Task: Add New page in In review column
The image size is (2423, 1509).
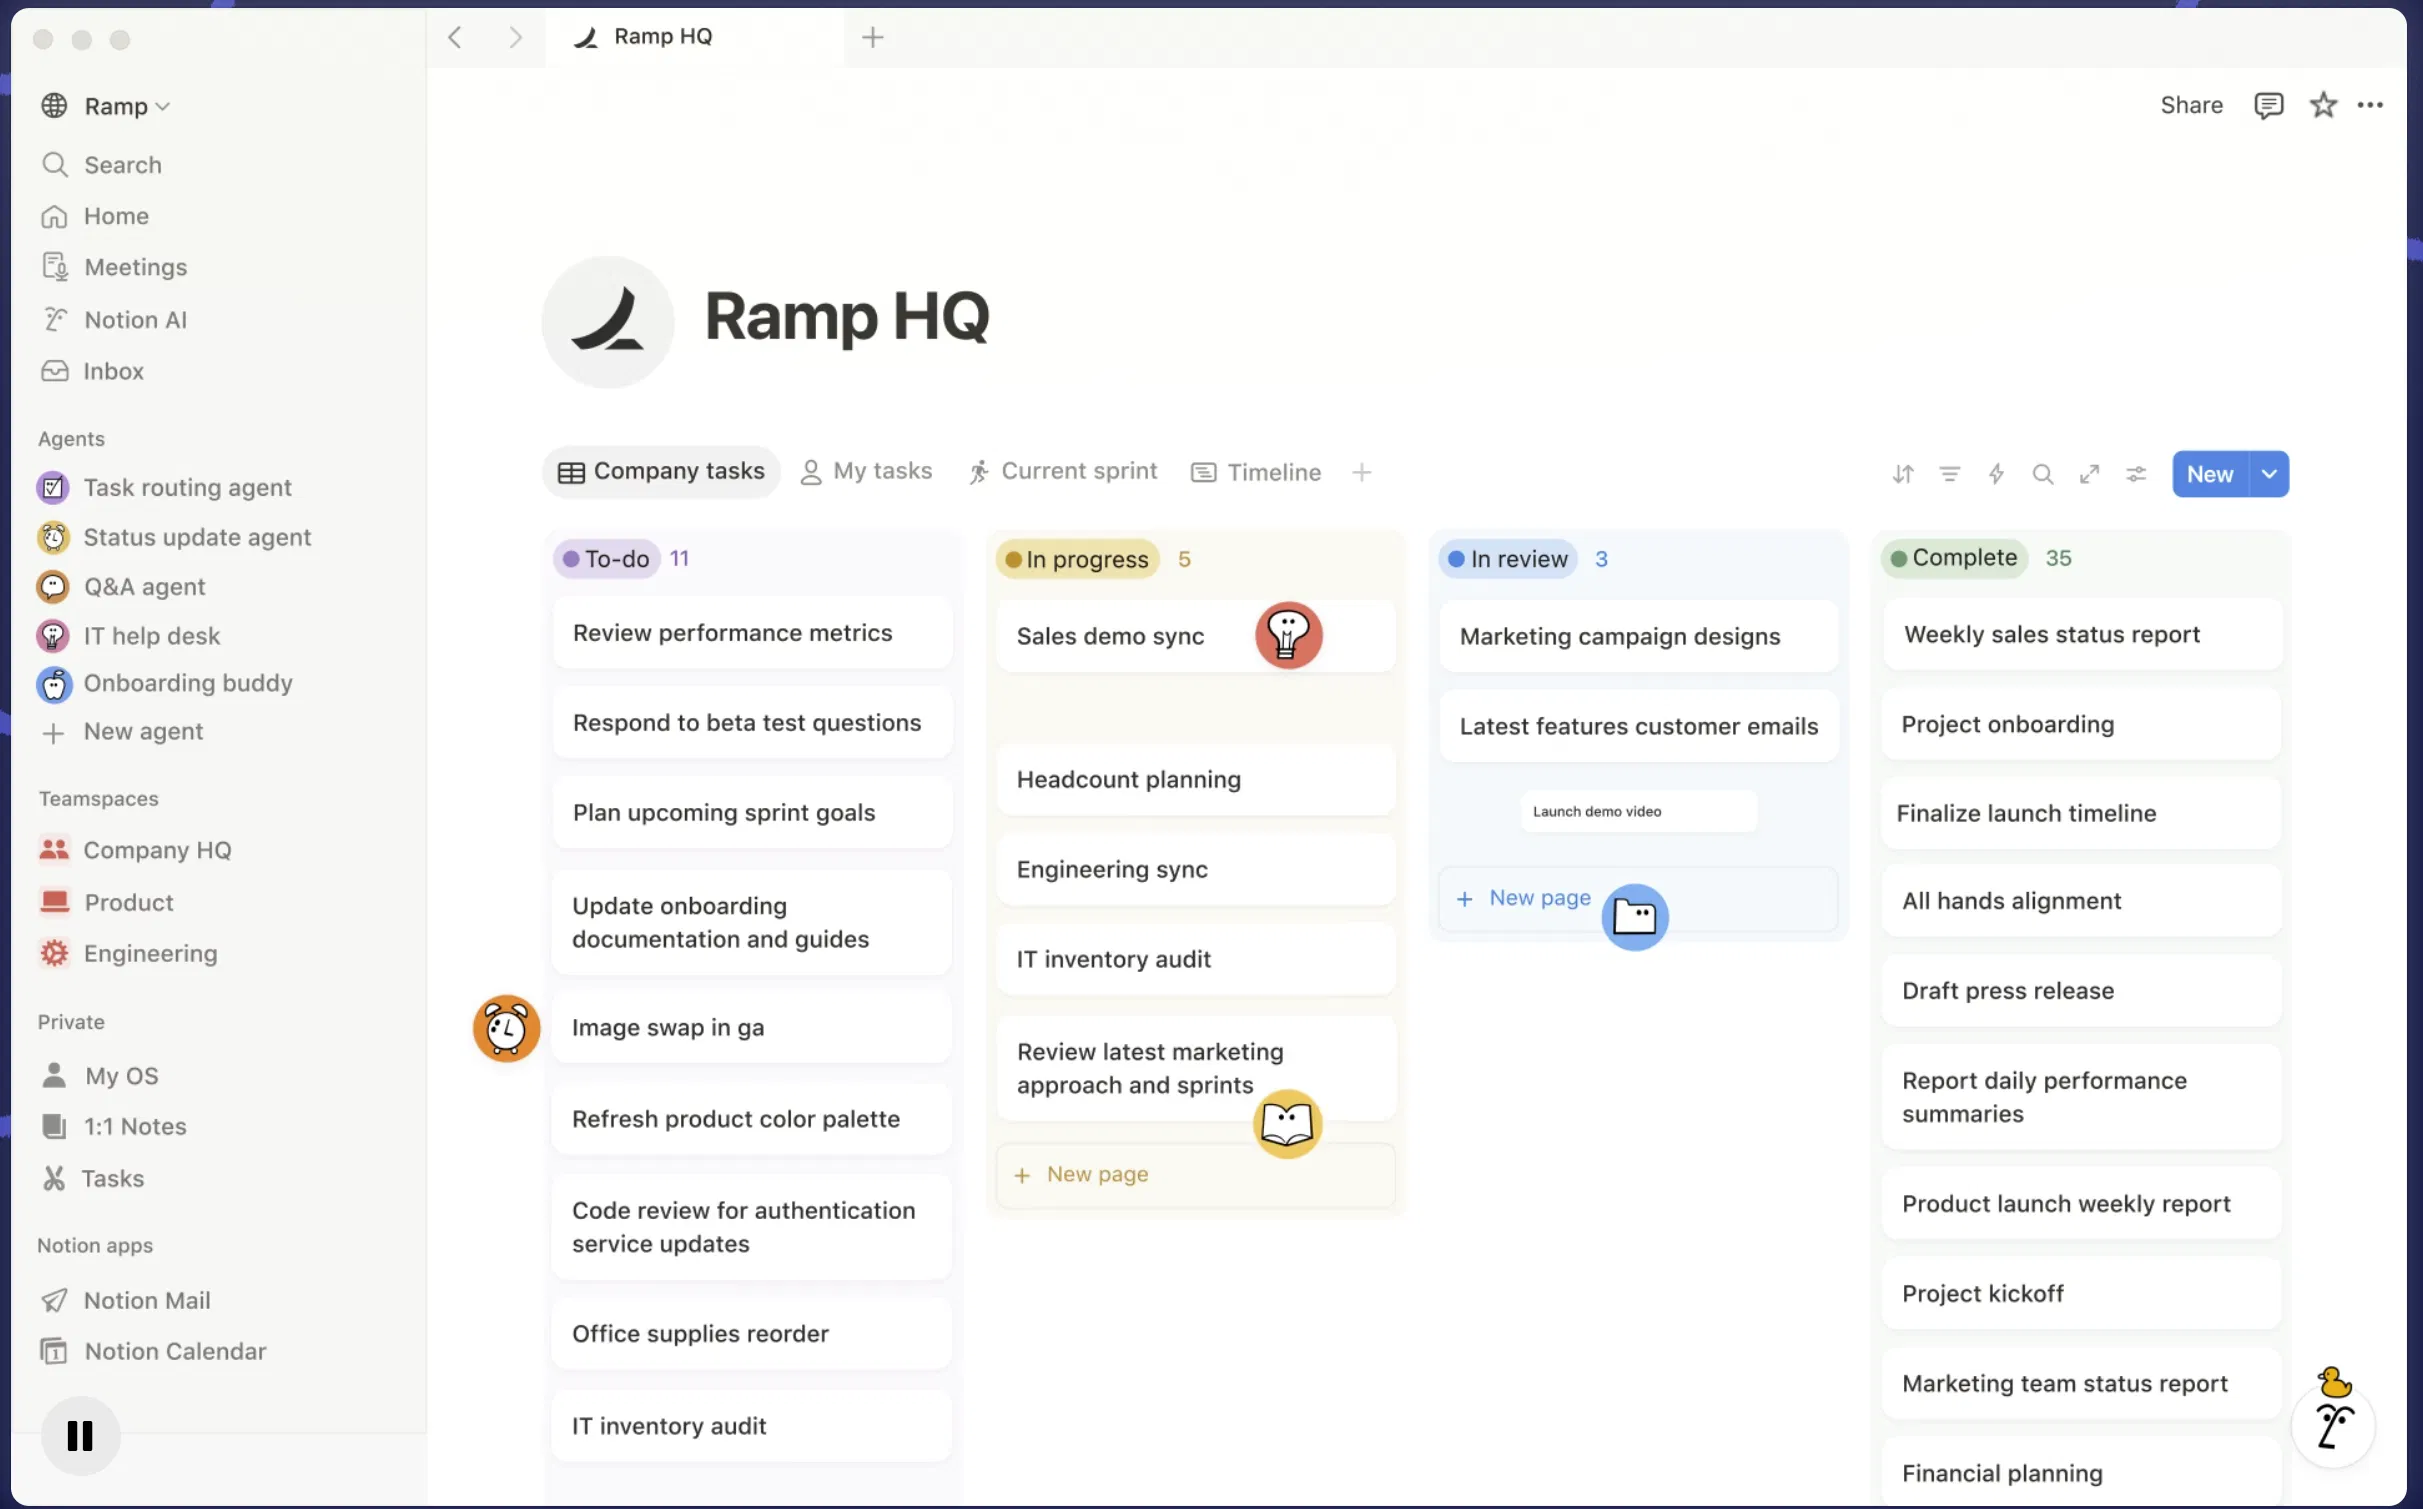Action: click(x=1638, y=898)
